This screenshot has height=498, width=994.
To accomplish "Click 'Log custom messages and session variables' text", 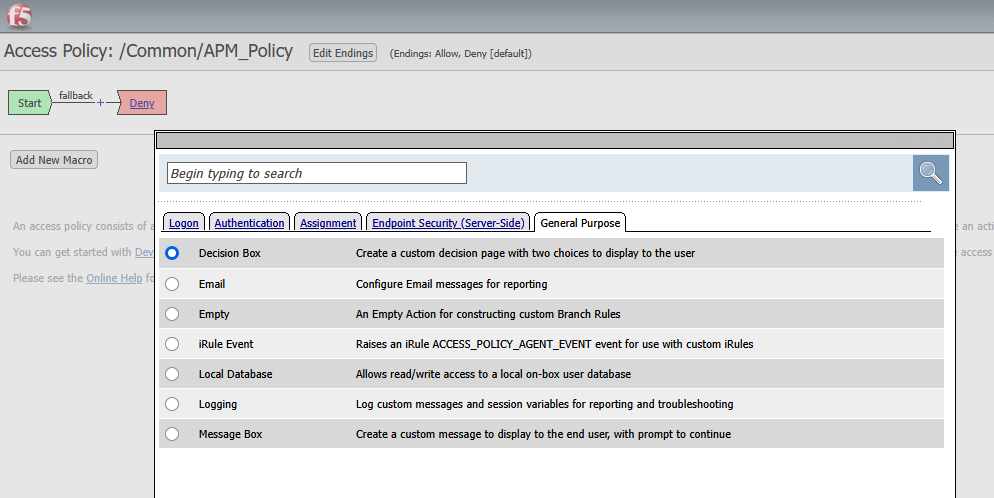I will [x=545, y=404].
